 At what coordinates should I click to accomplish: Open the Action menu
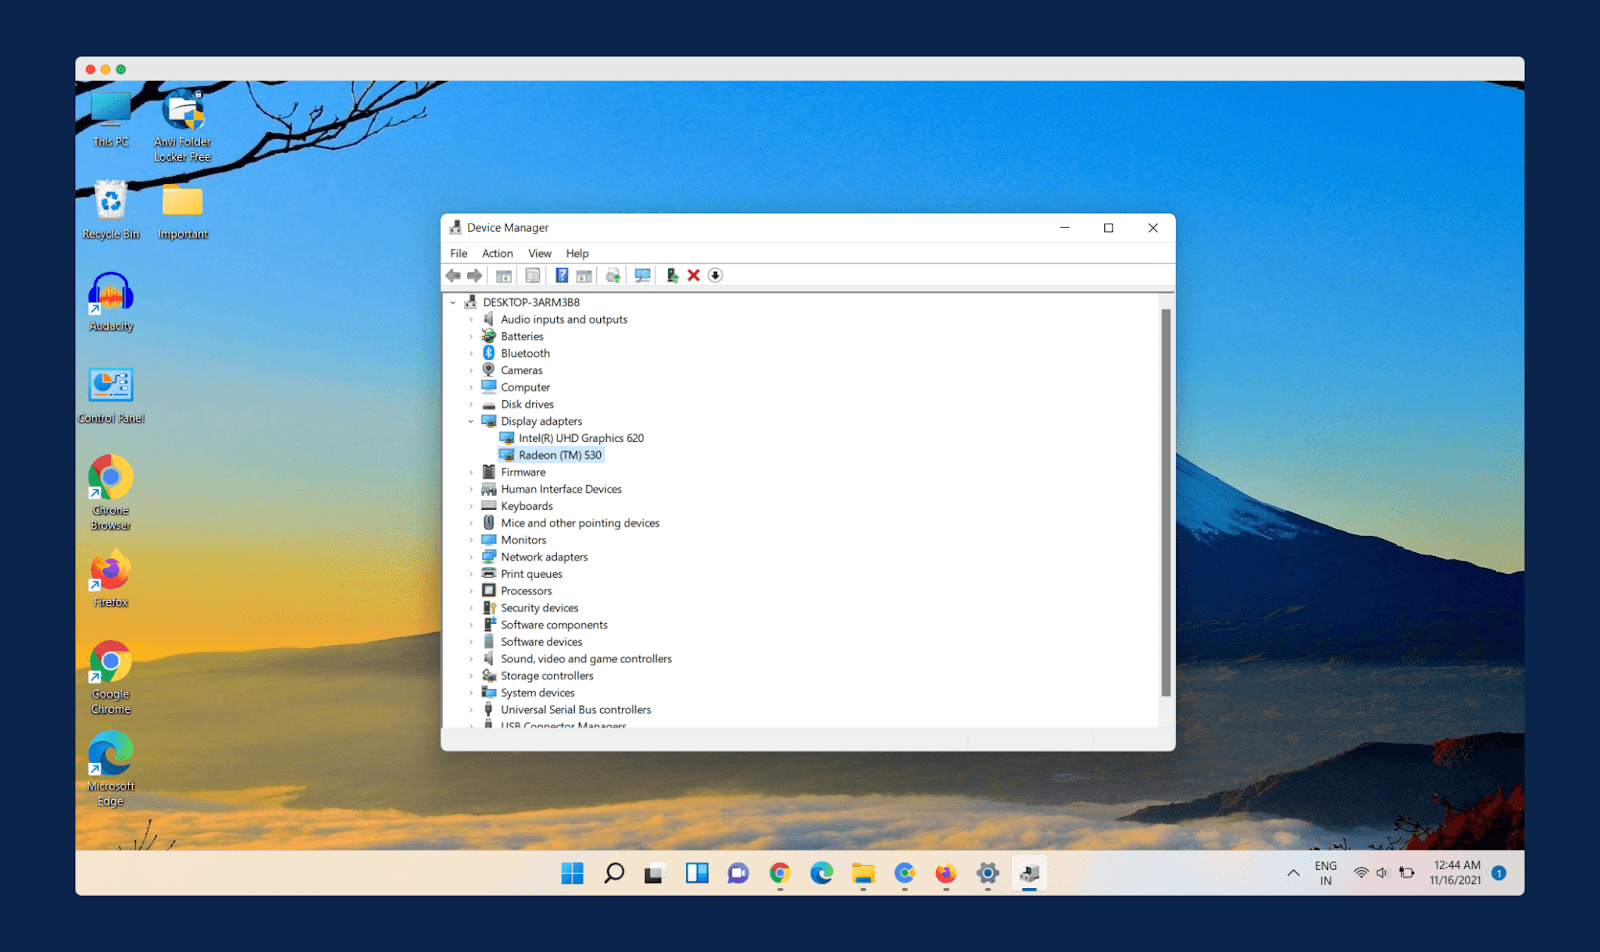pos(497,254)
